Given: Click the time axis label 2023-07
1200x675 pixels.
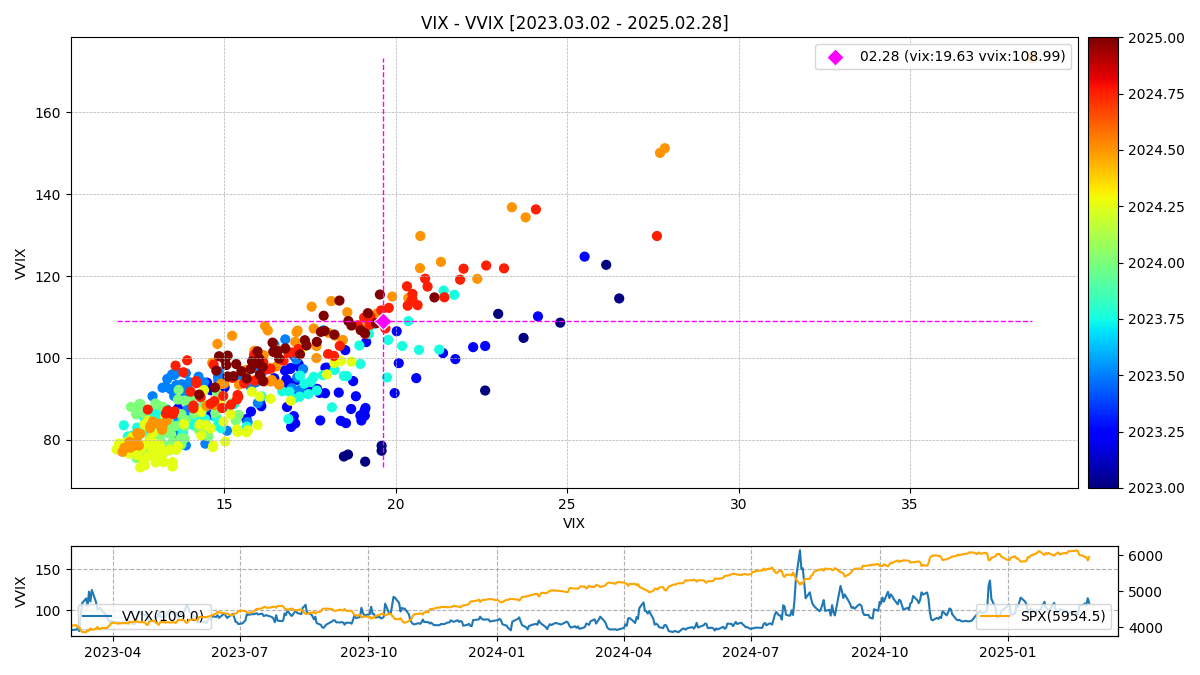Looking at the screenshot, I should coord(239,653).
